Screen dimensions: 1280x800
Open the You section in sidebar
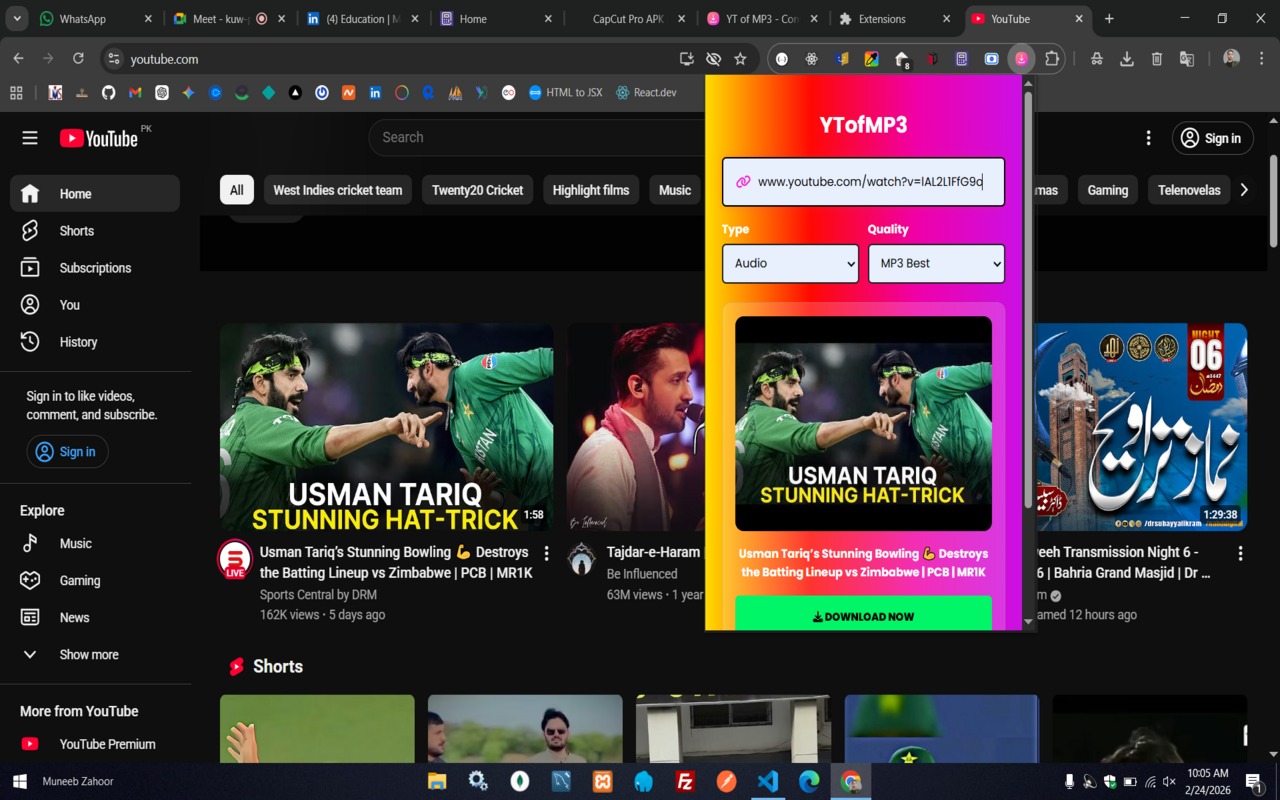[95, 305]
